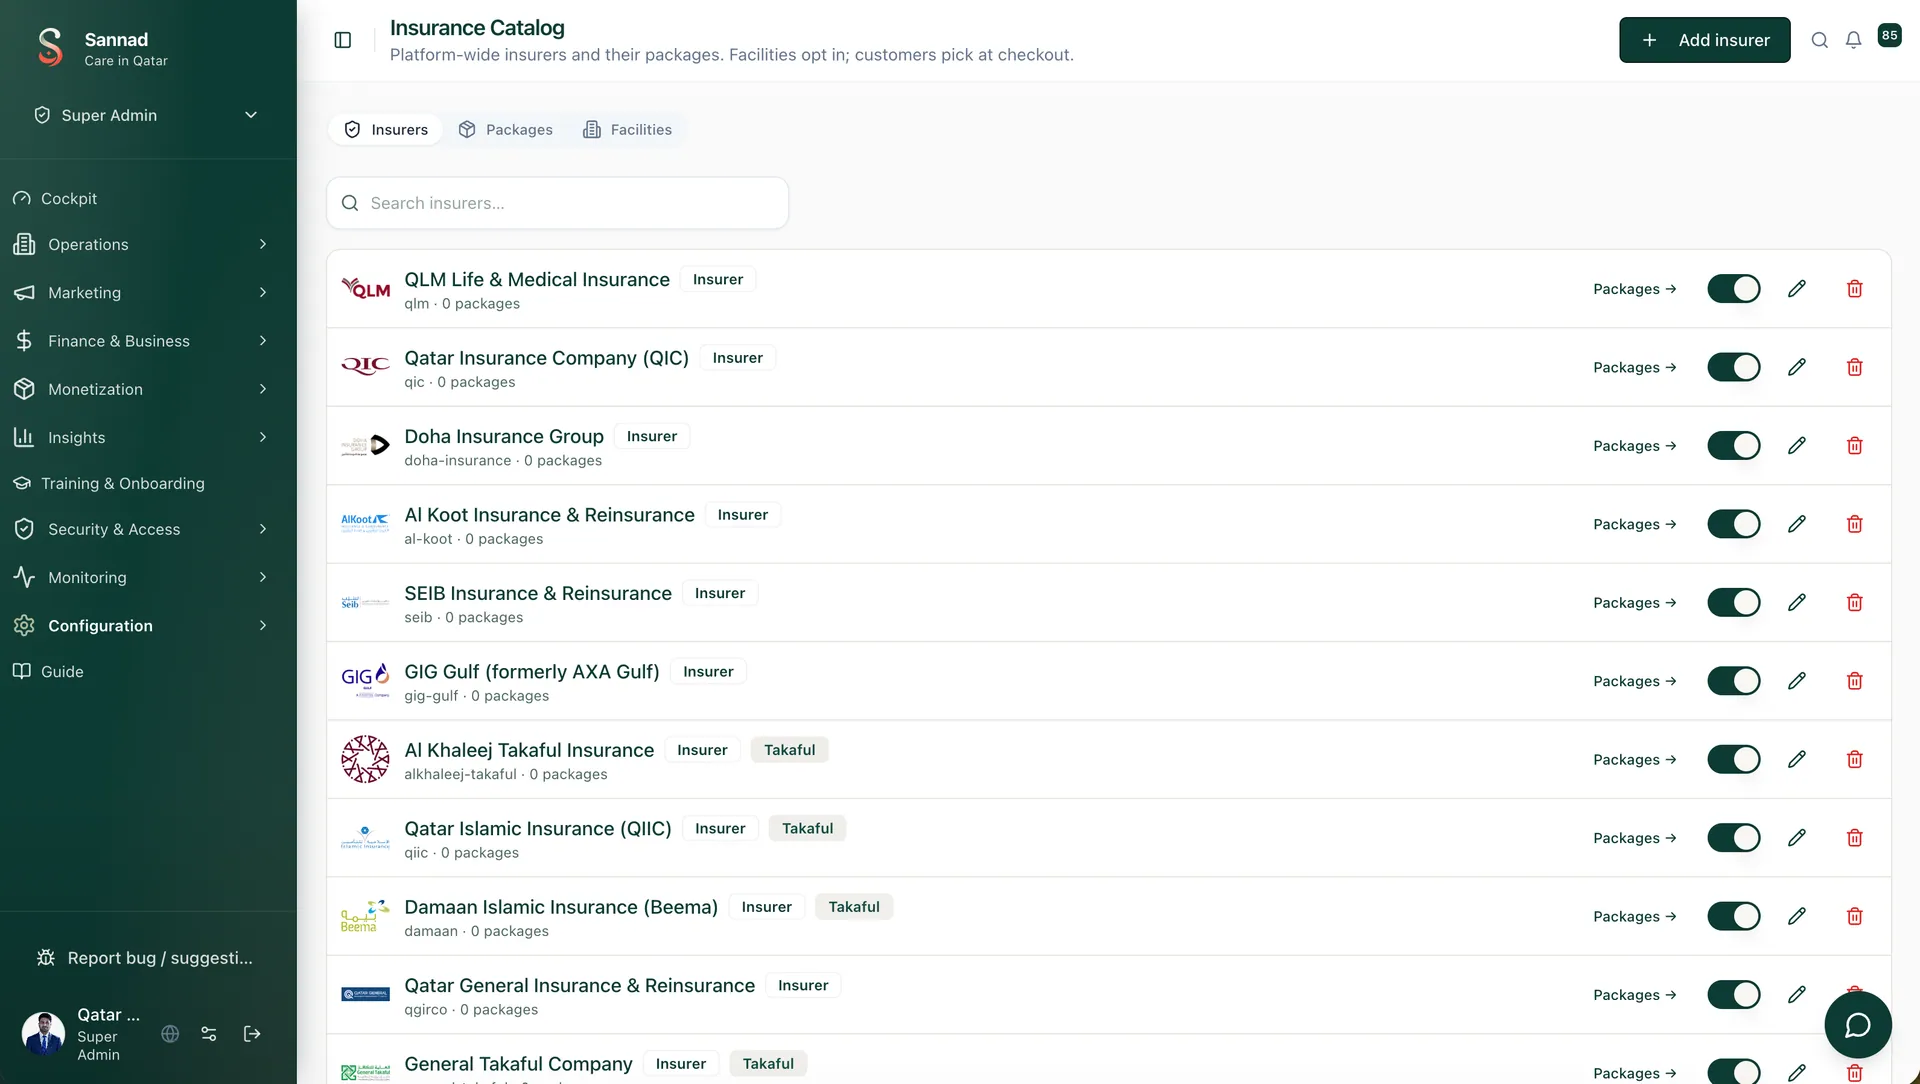Switch to the Packages tab

505,130
